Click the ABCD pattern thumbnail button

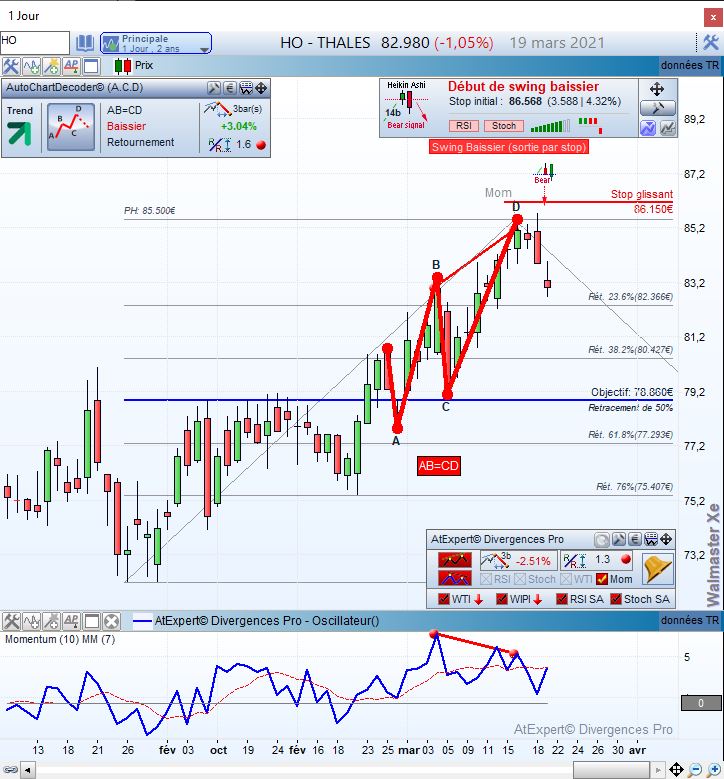pos(71,127)
